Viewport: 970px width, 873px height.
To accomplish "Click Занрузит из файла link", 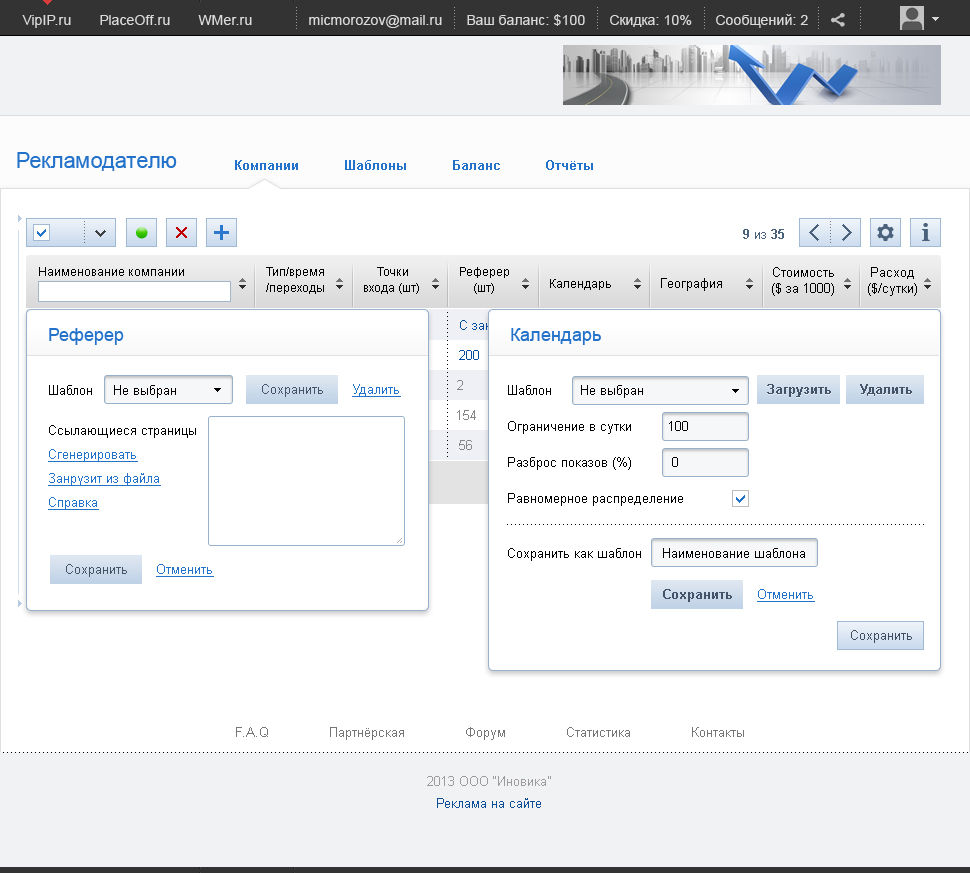I will [104, 478].
